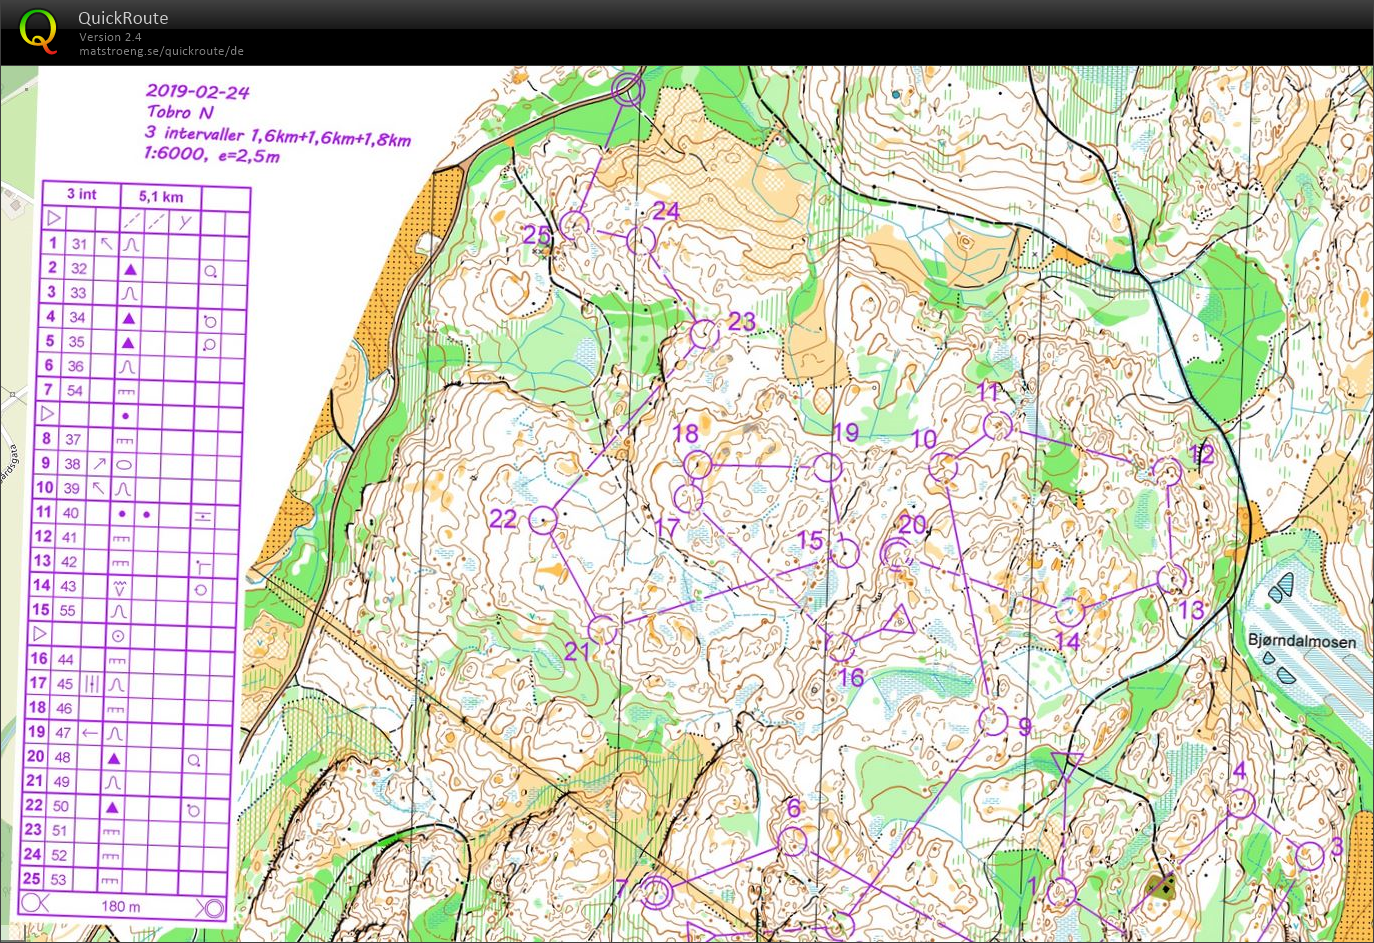Click the 5,1 km course length cell
This screenshot has height=943, width=1374.
pyautogui.click(x=161, y=197)
